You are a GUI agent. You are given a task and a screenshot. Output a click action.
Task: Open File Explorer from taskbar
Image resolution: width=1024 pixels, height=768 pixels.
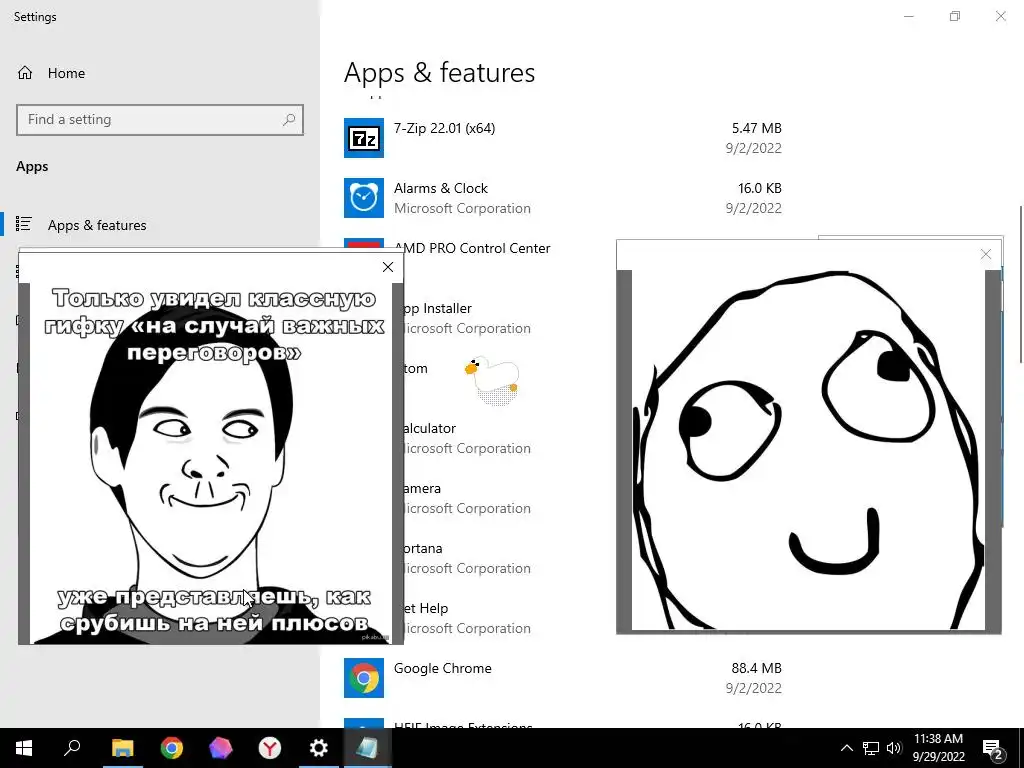click(x=122, y=748)
